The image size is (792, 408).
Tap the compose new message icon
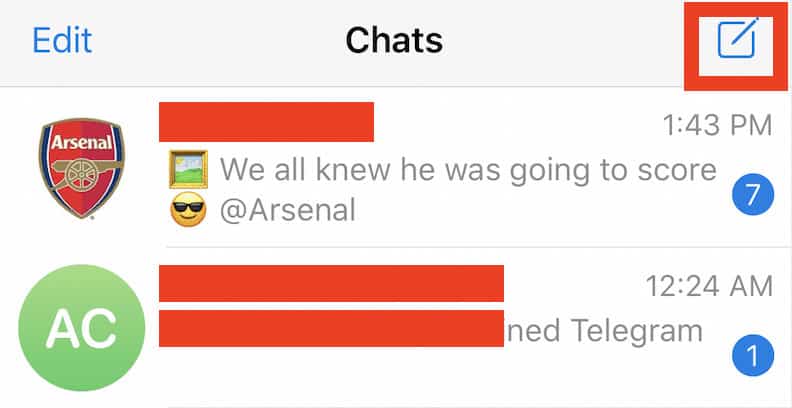(x=738, y=38)
